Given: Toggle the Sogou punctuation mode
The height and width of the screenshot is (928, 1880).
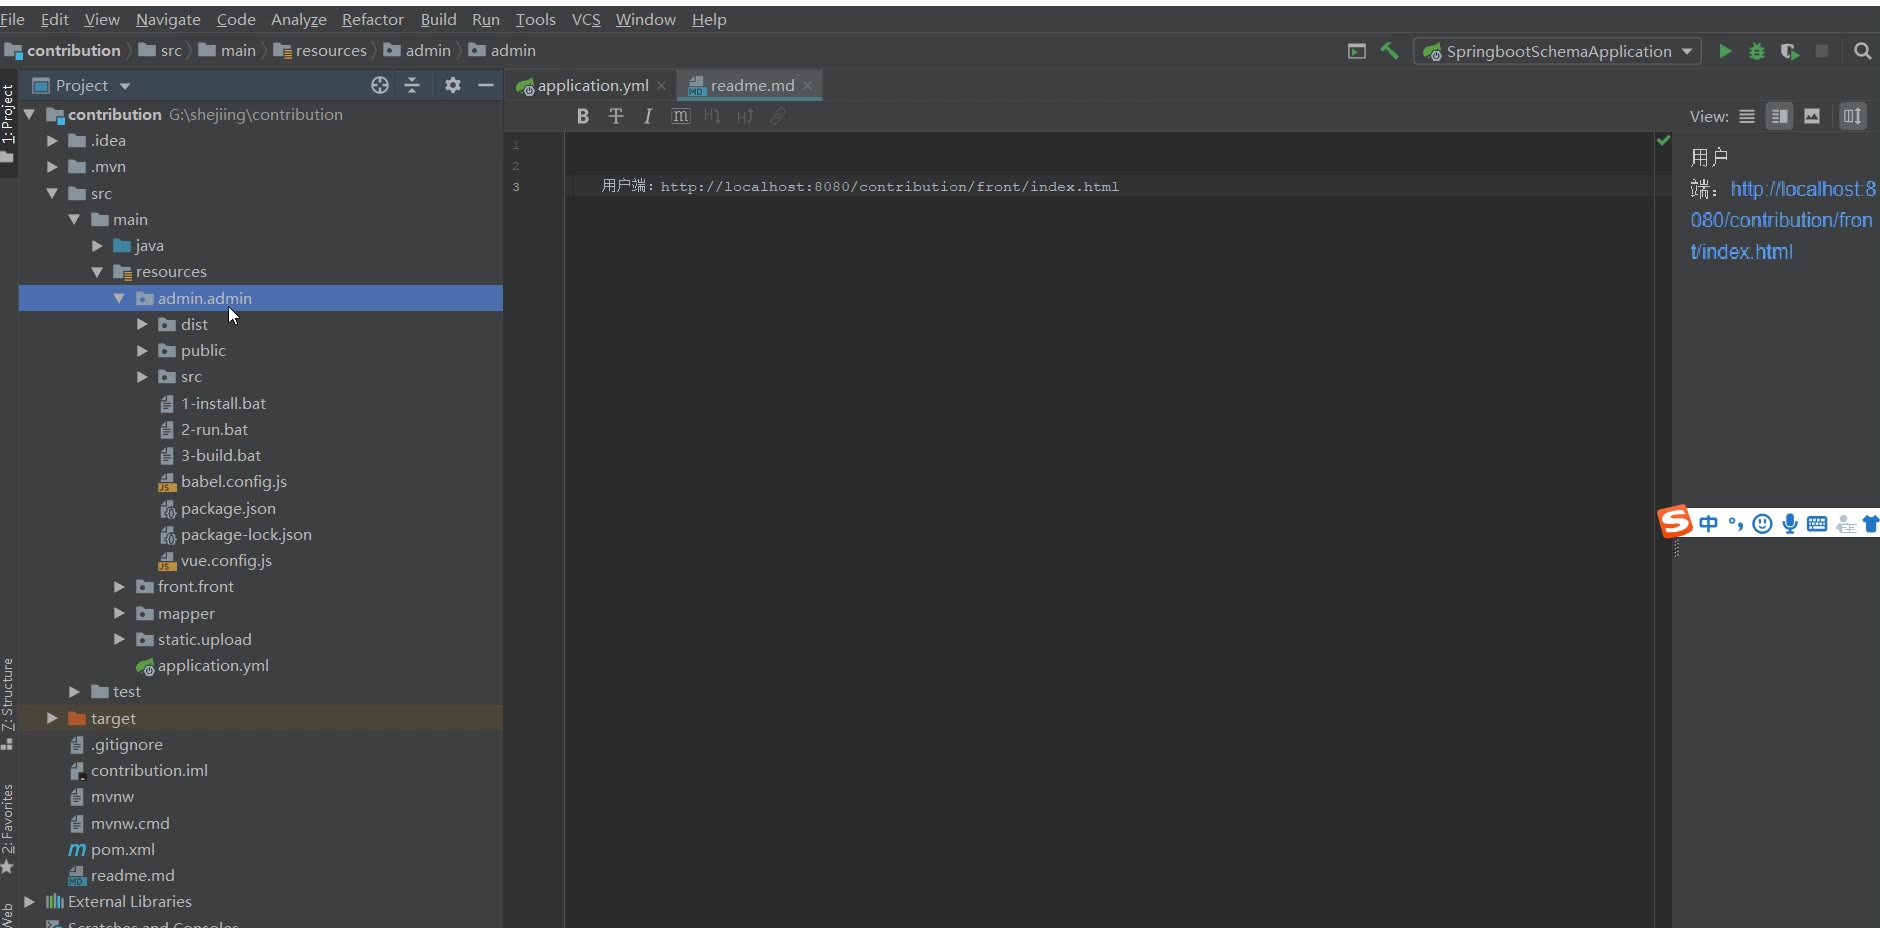Looking at the screenshot, I should point(1736,523).
